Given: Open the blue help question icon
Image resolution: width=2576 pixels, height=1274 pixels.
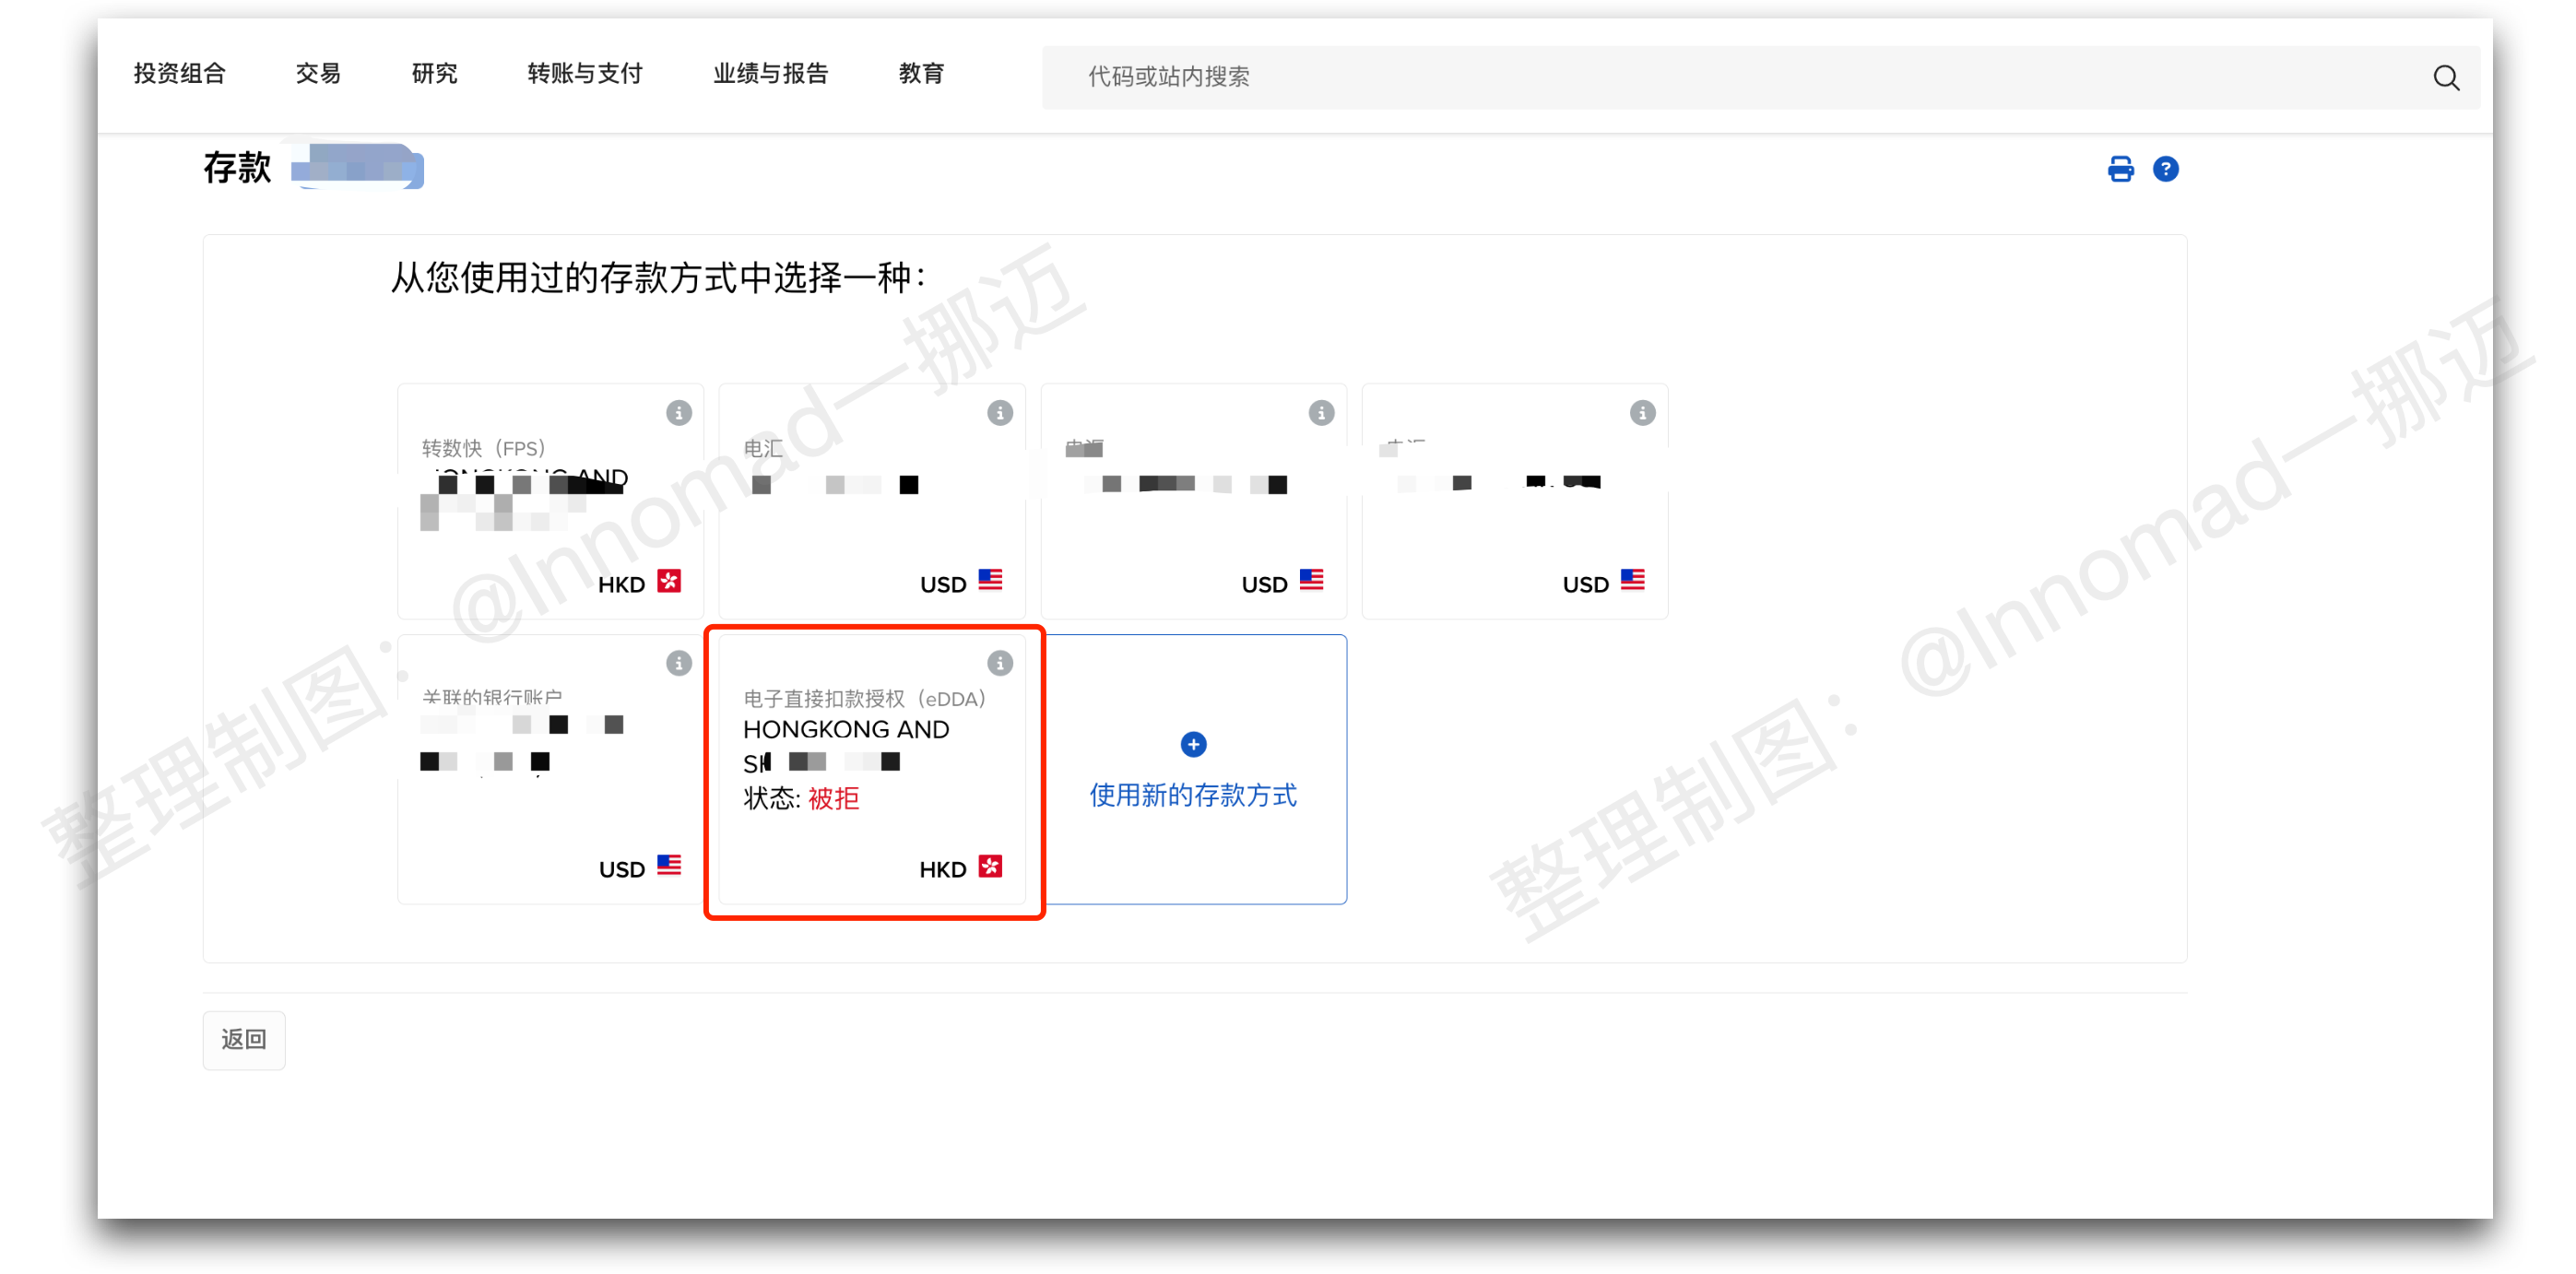Looking at the screenshot, I should [x=2165, y=169].
